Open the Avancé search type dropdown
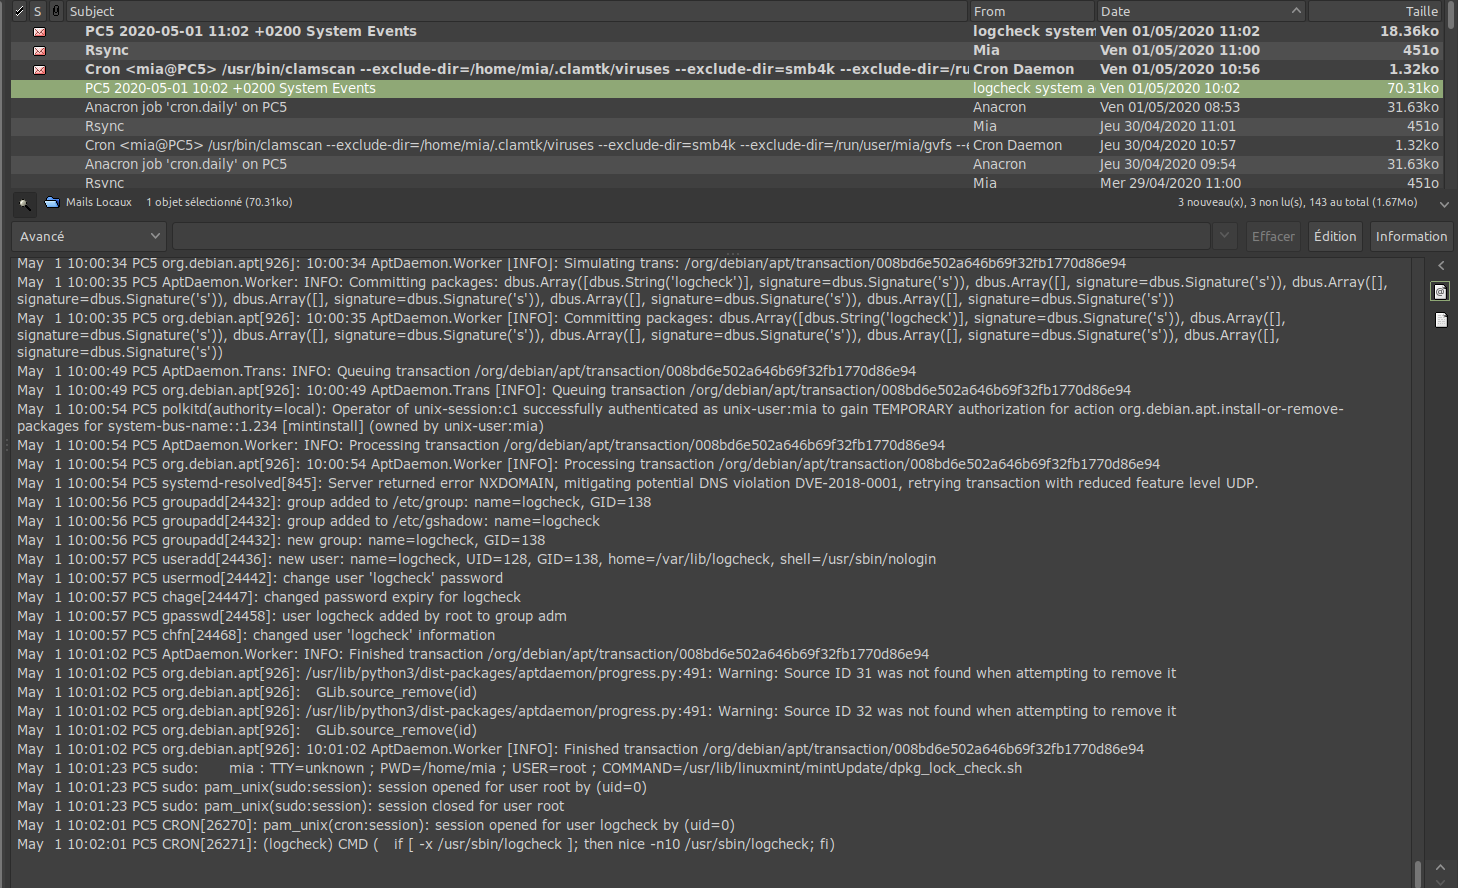This screenshot has height=888, width=1458. point(89,237)
